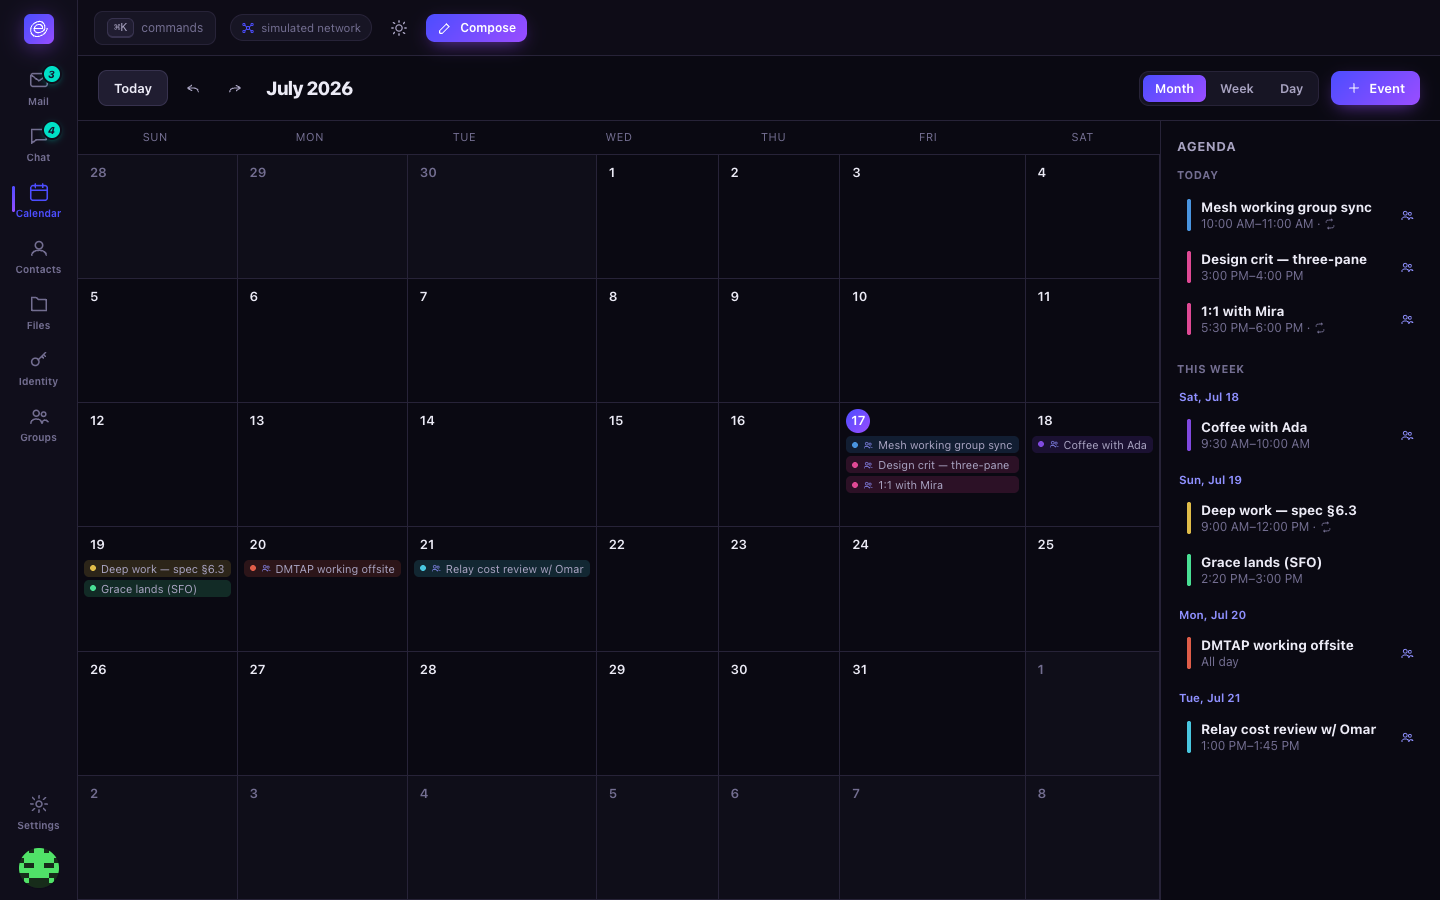The height and width of the screenshot is (900, 1440).
Task: Open agenda item Coffee with Ada
Action: (x=1300, y=435)
